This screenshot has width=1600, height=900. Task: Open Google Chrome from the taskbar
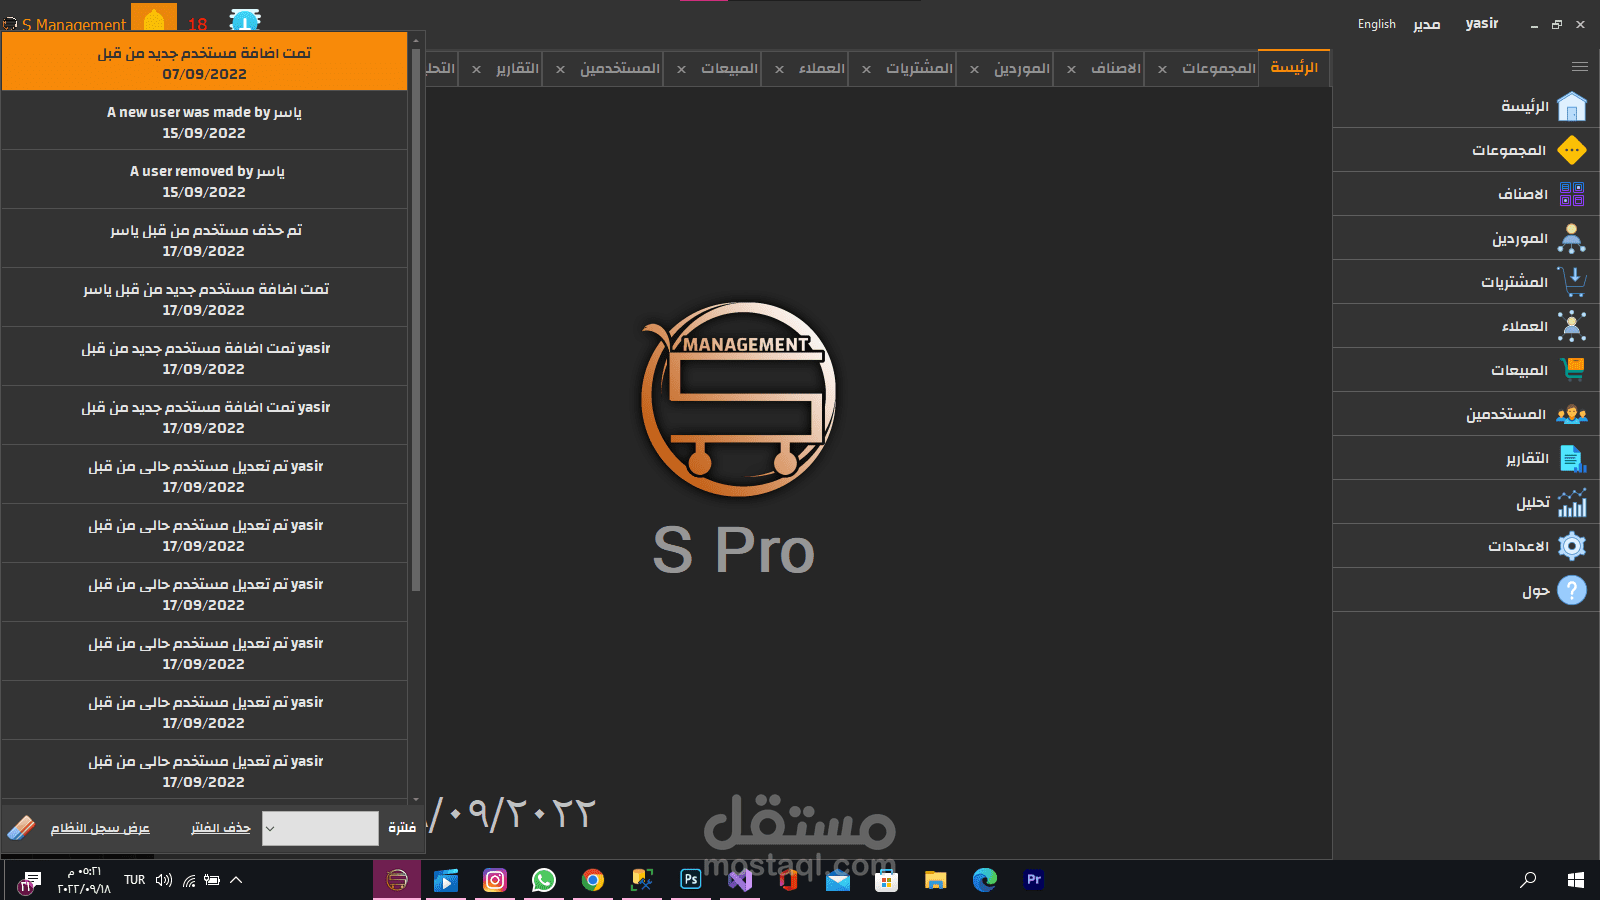[593, 880]
